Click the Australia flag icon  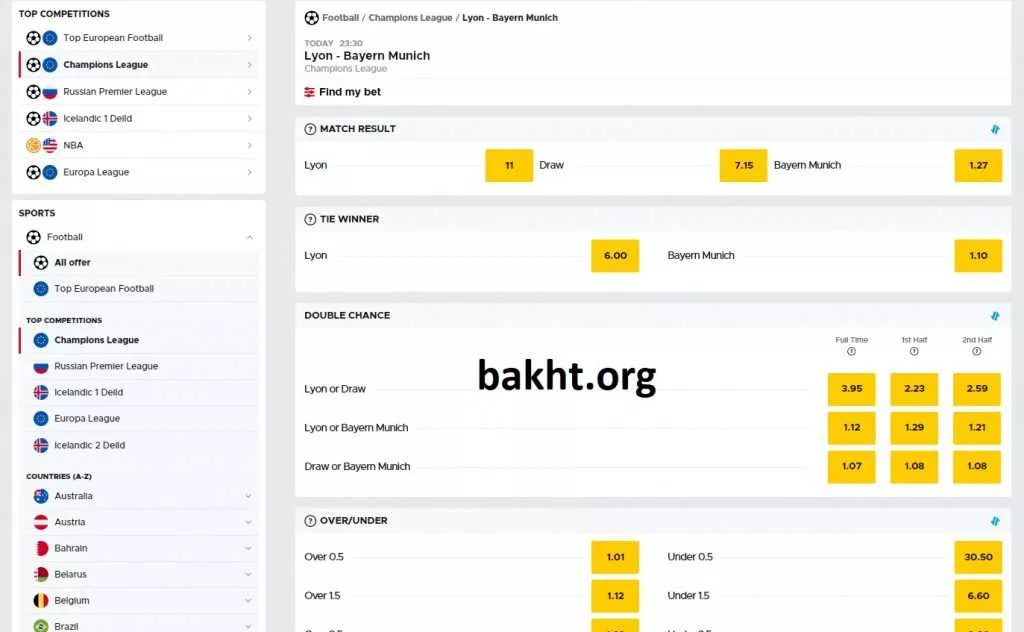(41, 496)
